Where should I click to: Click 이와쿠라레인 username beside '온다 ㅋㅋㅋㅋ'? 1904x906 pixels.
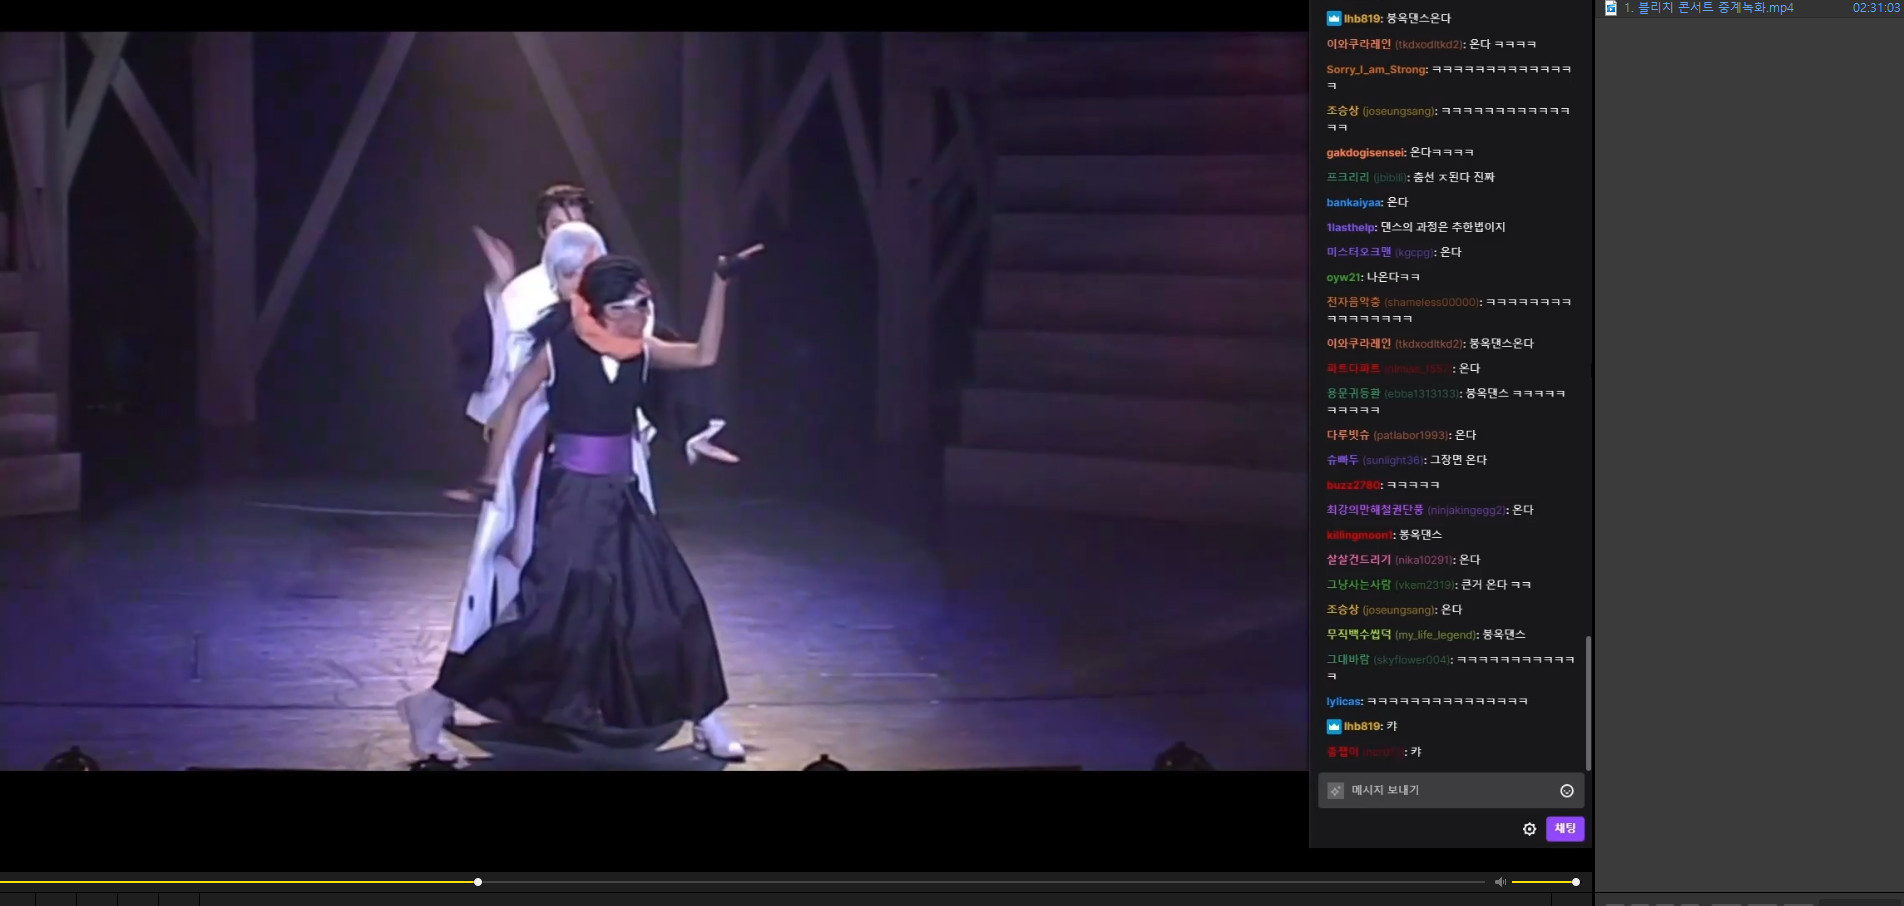coord(1359,45)
